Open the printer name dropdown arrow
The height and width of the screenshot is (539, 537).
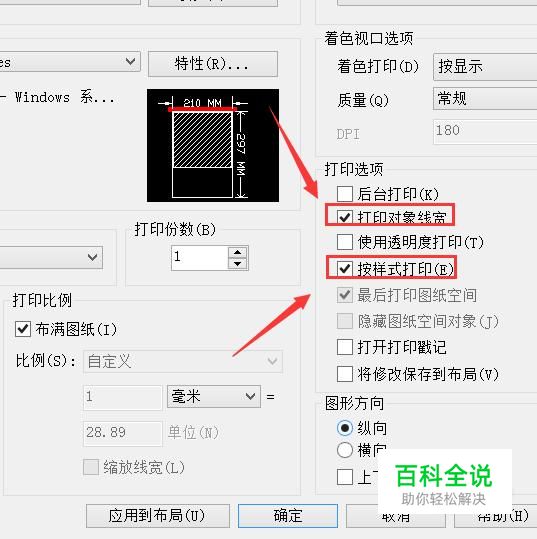[130, 62]
